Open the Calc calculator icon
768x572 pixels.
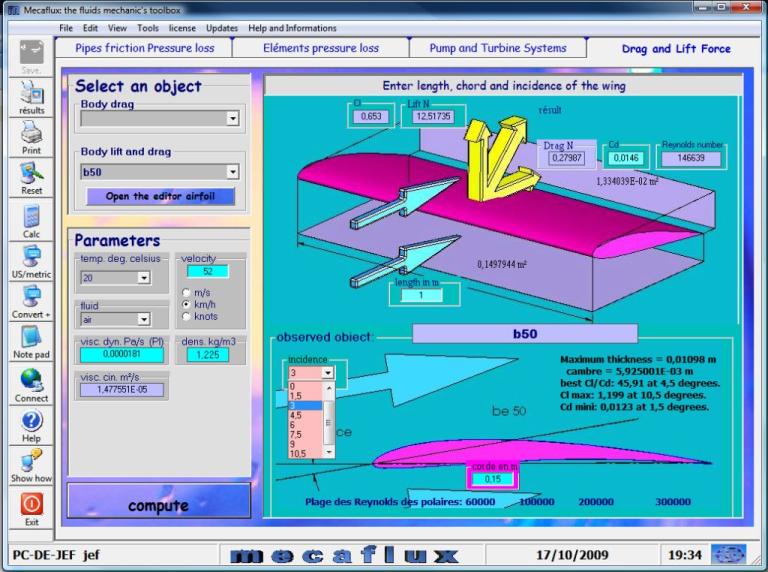click(31, 216)
